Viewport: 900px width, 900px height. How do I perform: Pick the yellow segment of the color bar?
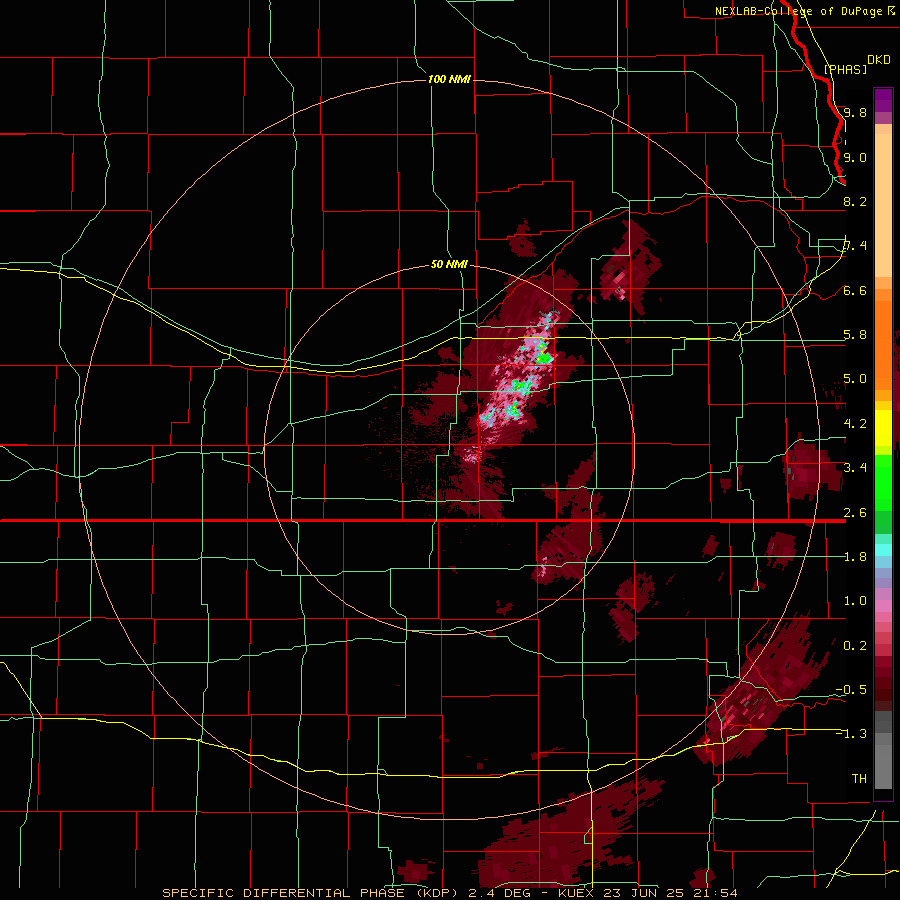pos(883,428)
